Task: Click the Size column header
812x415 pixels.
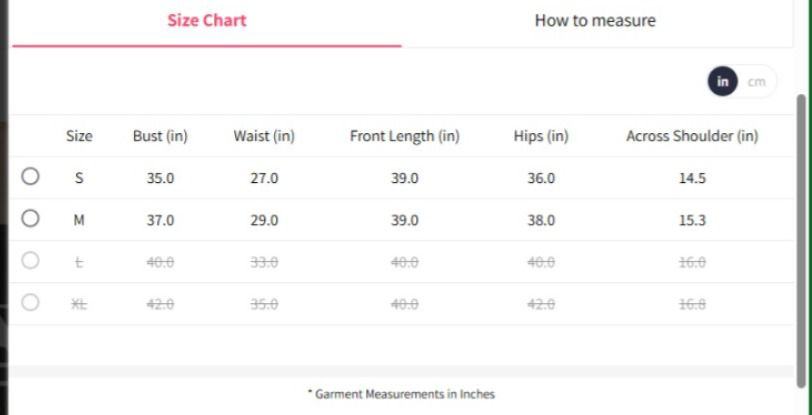Action: [x=79, y=136]
